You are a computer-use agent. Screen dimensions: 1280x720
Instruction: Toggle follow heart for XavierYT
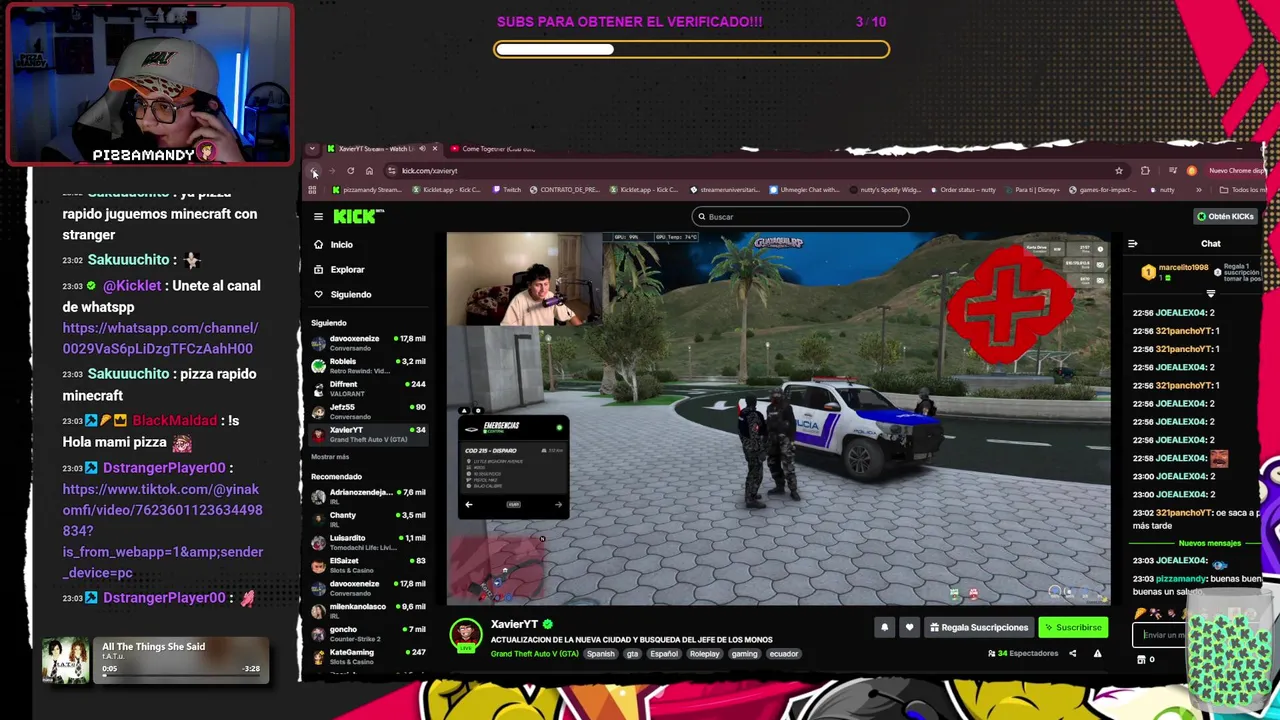[909, 628]
